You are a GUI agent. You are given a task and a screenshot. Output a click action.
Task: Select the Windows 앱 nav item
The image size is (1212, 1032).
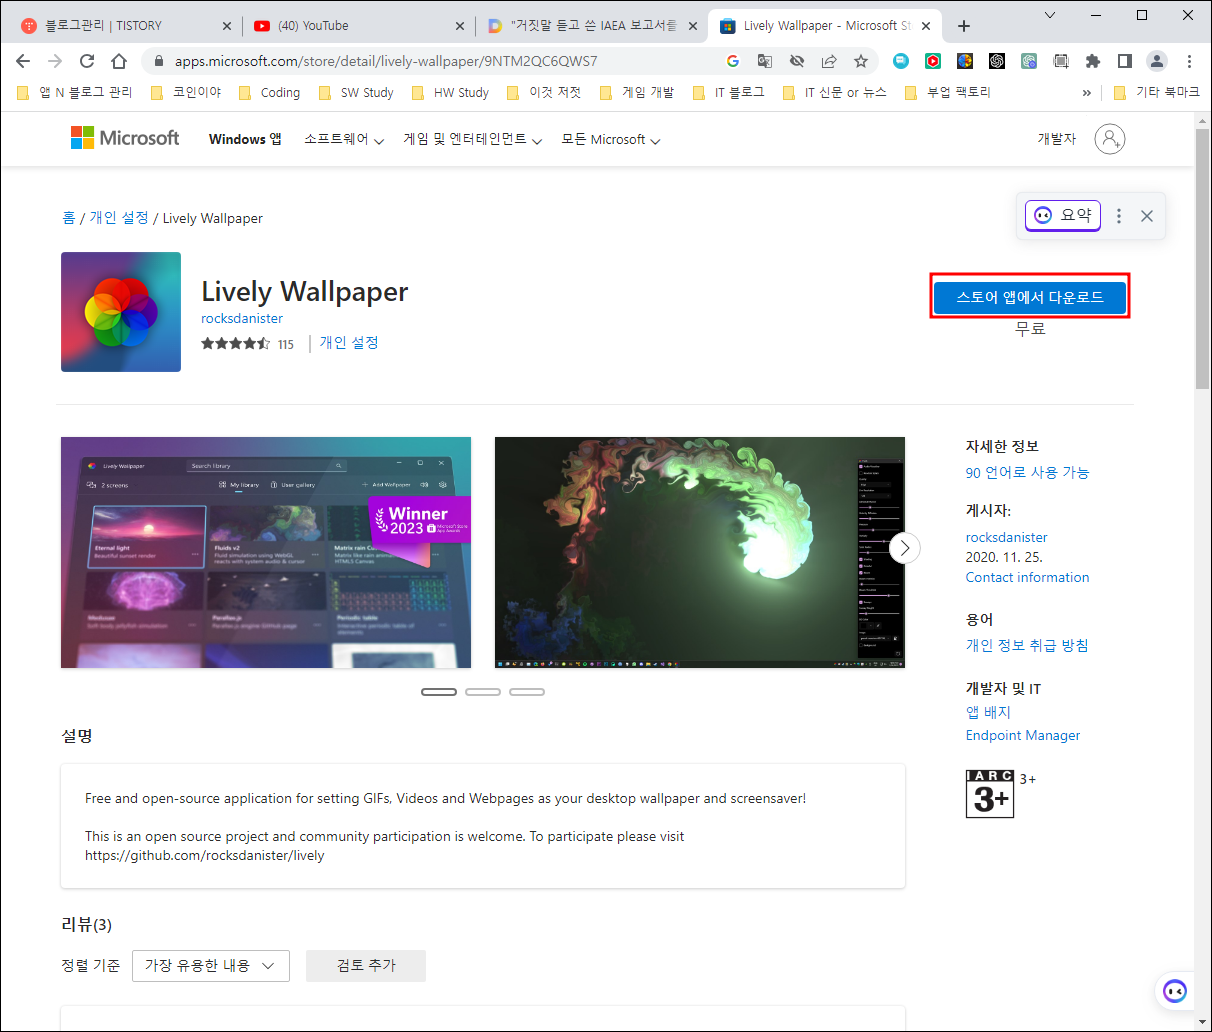[x=245, y=139]
